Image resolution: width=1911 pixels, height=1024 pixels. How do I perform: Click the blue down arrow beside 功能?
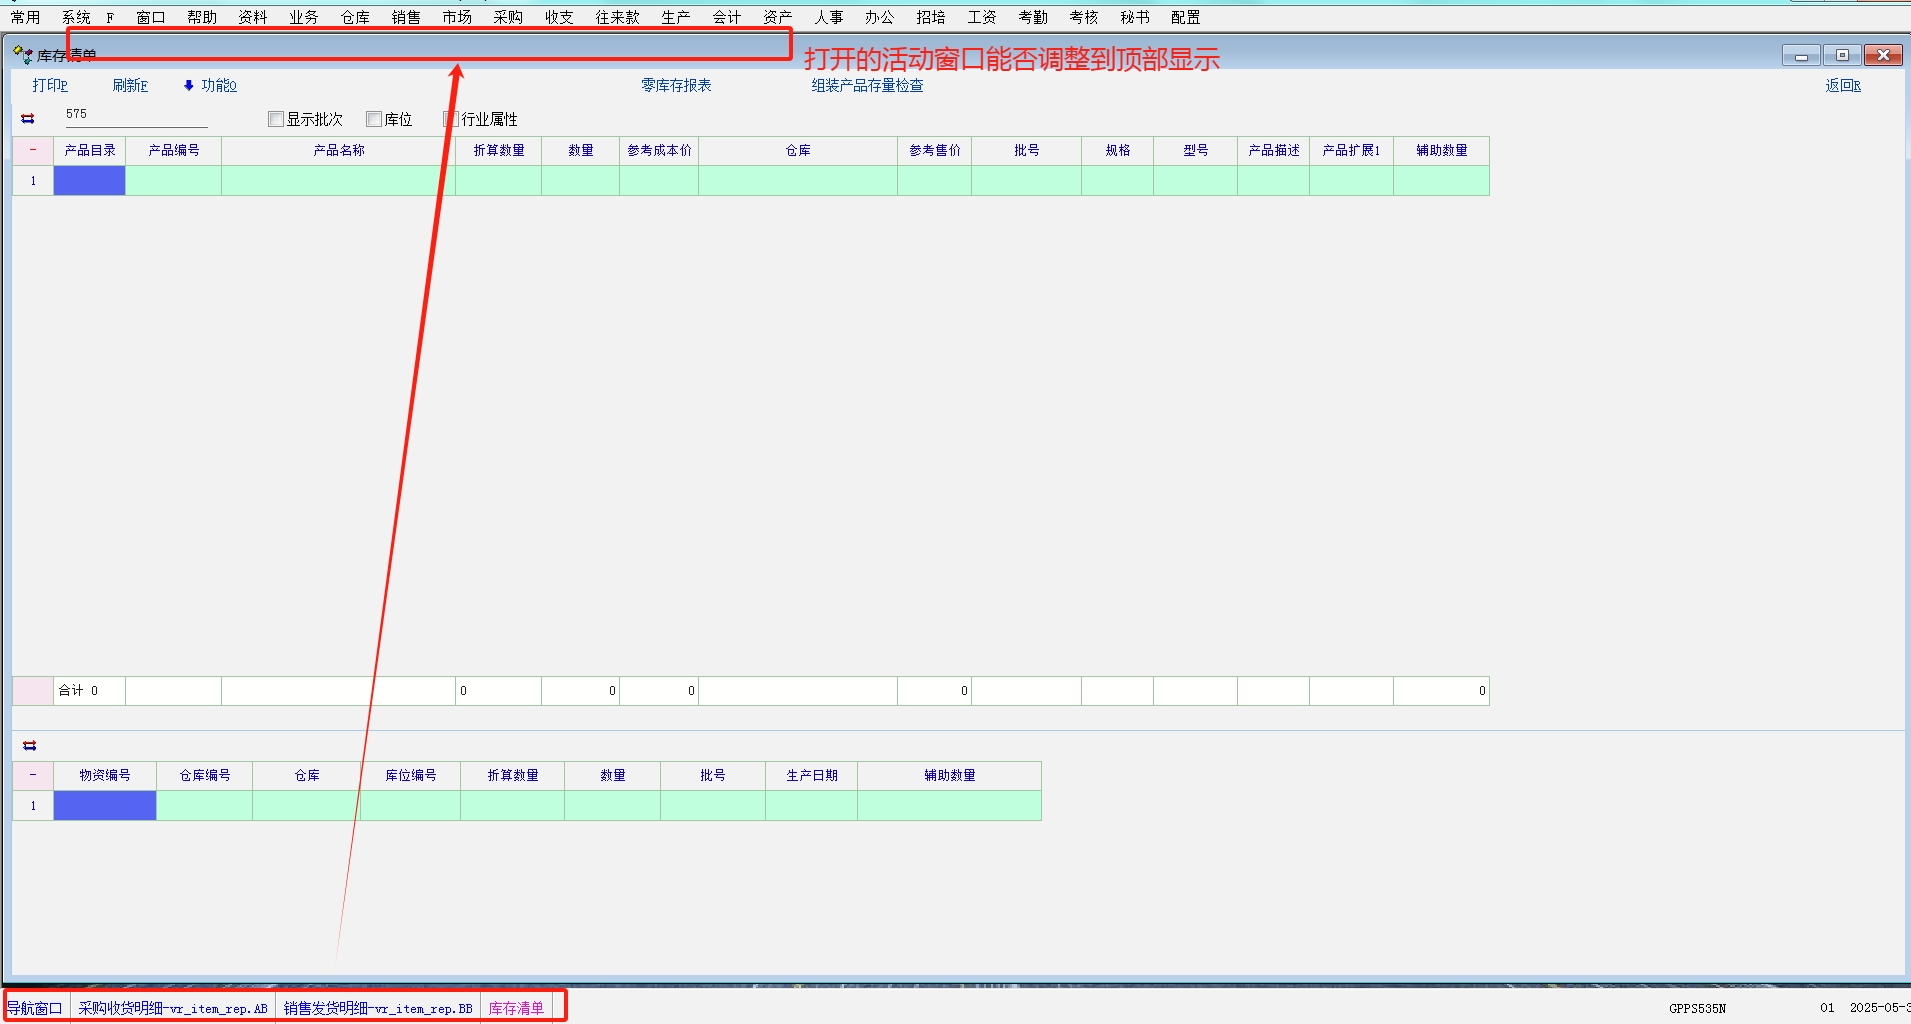pyautogui.click(x=188, y=86)
